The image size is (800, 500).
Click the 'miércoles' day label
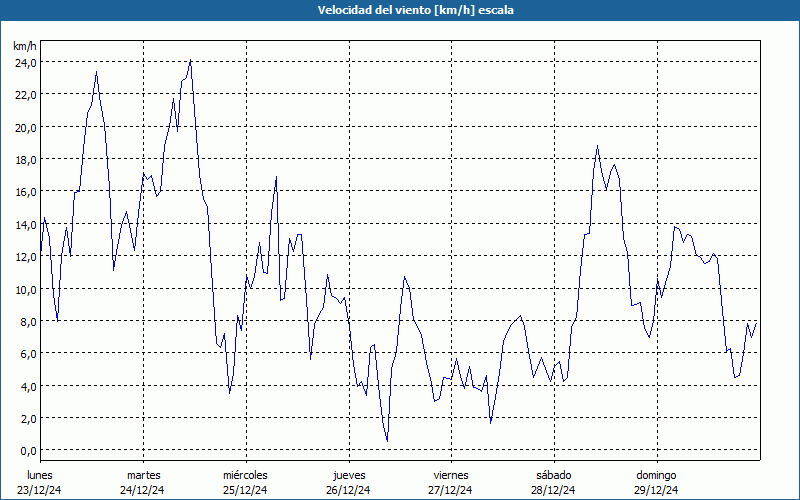click(x=245, y=475)
